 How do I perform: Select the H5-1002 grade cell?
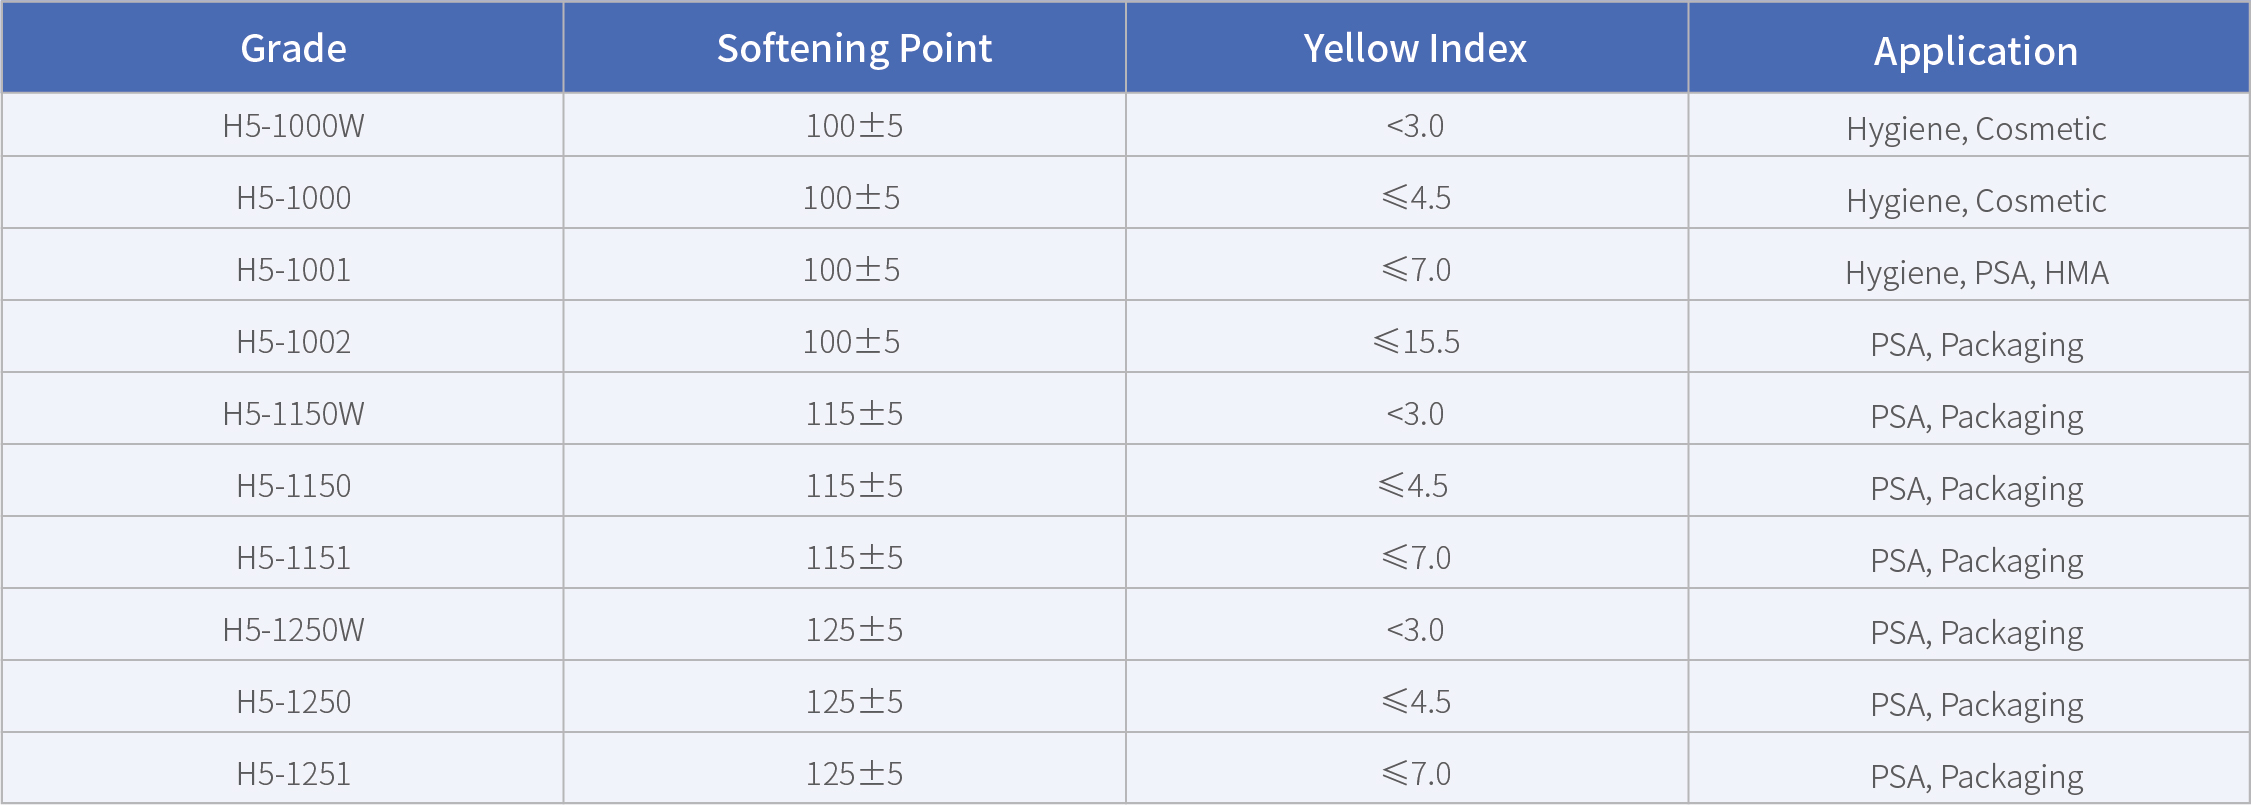pyautogui.click(x=293, y=342)
